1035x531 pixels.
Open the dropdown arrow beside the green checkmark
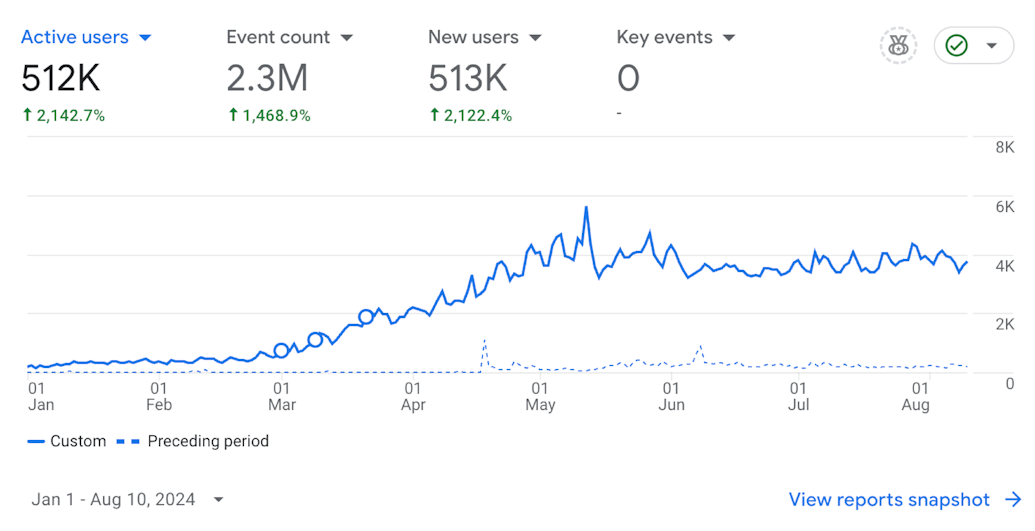pyautogui.click(x=992, y=46)
